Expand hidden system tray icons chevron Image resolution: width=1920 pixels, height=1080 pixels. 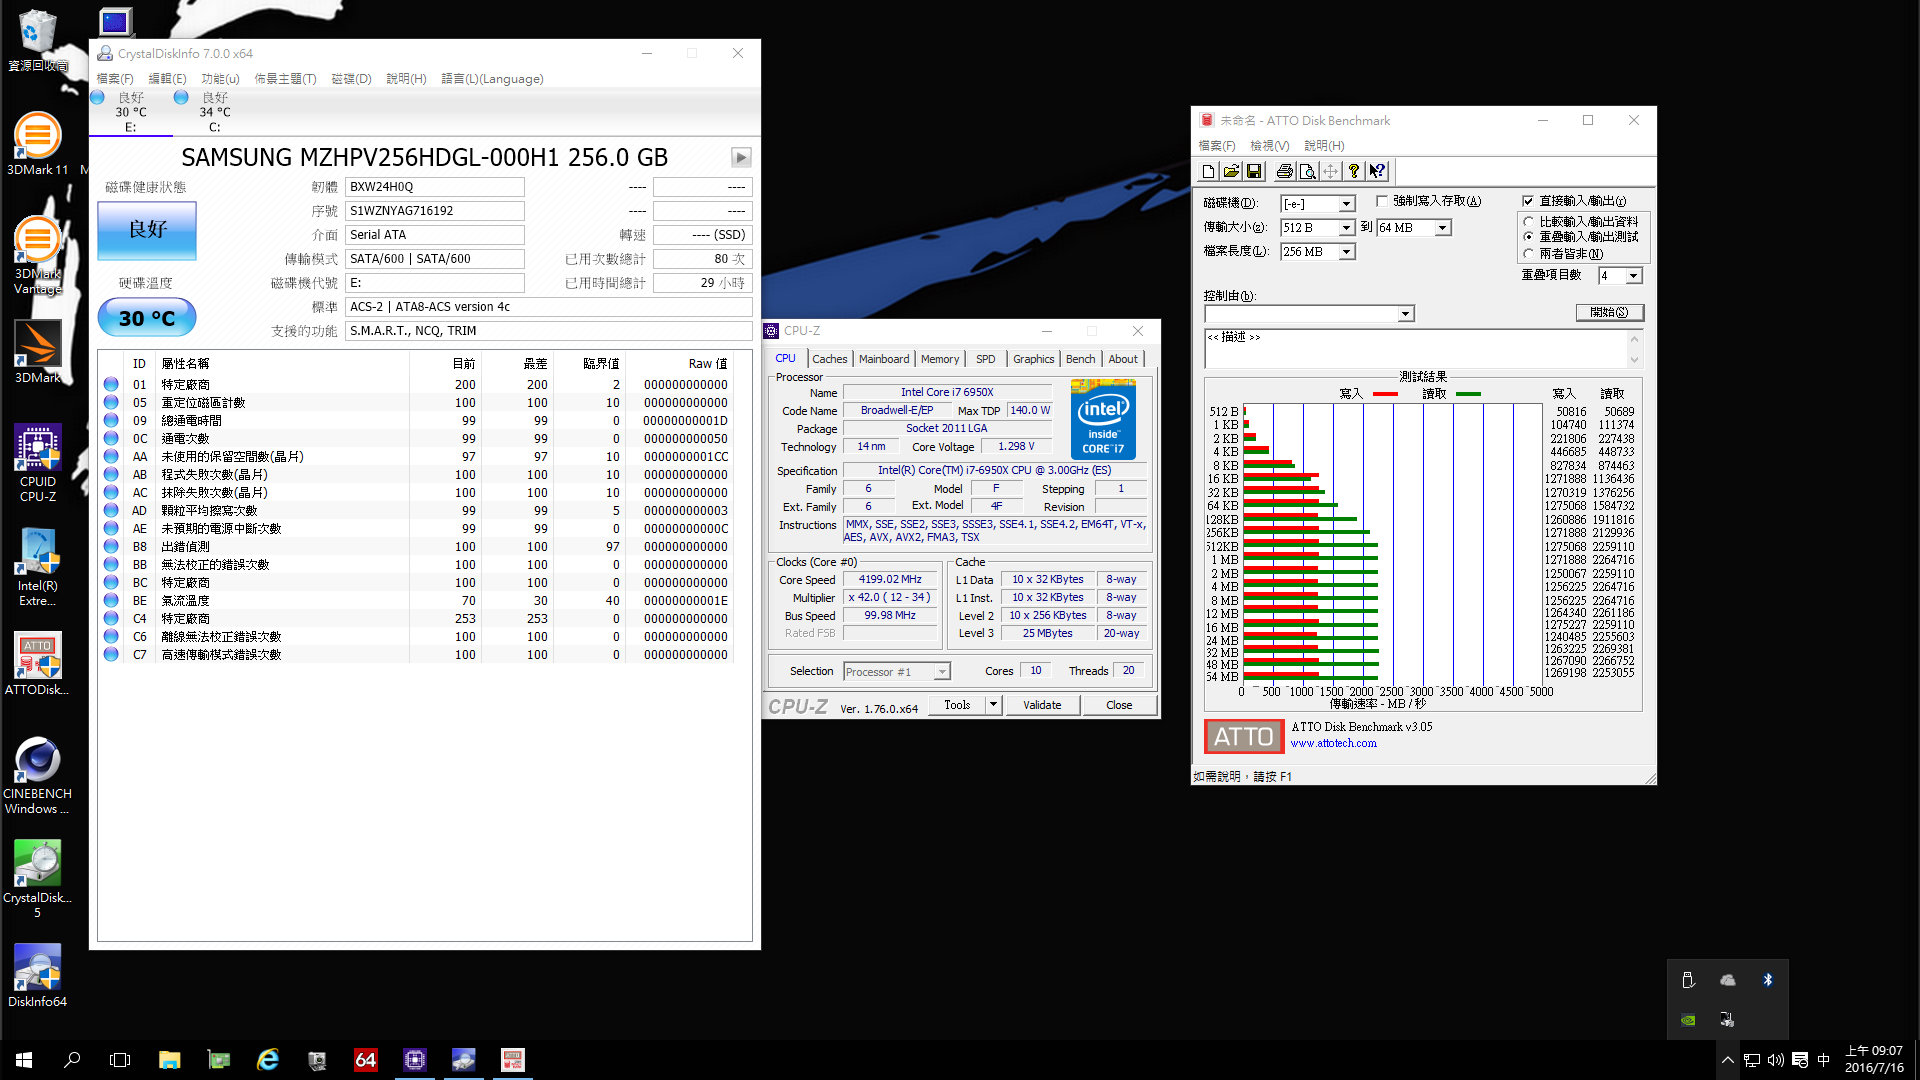pos(1727,1060)
